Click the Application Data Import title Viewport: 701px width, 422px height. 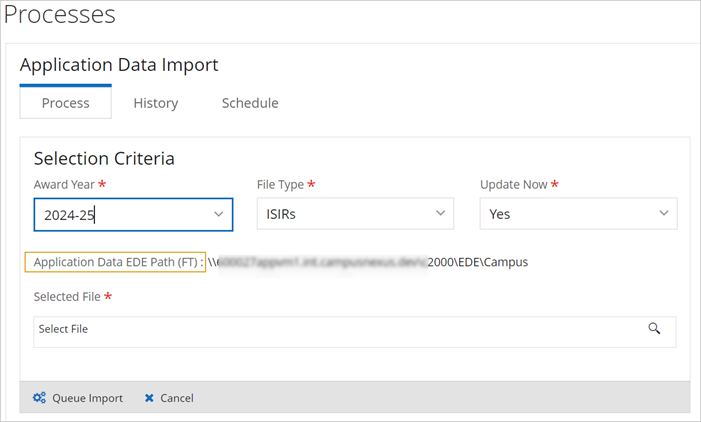click(119, 65)
